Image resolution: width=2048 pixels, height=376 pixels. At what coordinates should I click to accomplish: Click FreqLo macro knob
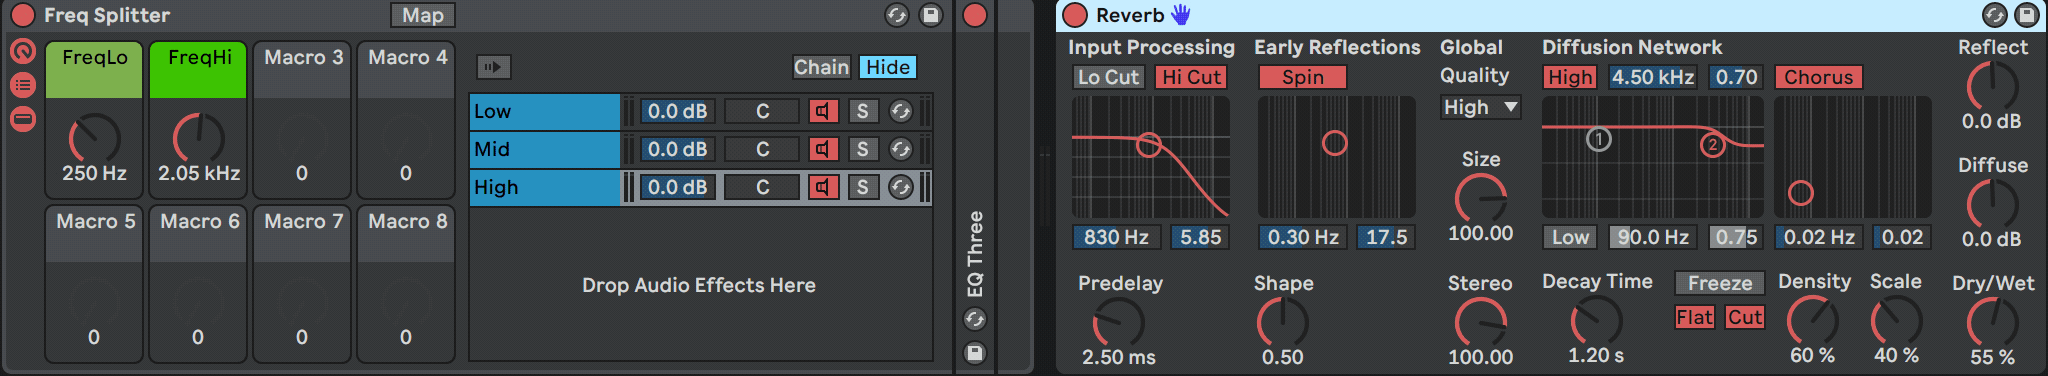click(x=94, y=138)
